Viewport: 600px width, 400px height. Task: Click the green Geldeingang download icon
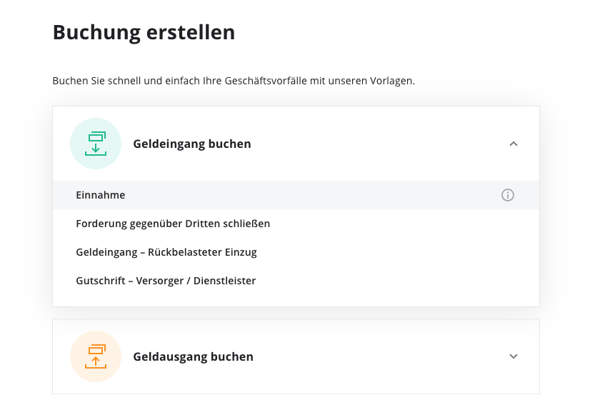[x=96, y=144]
